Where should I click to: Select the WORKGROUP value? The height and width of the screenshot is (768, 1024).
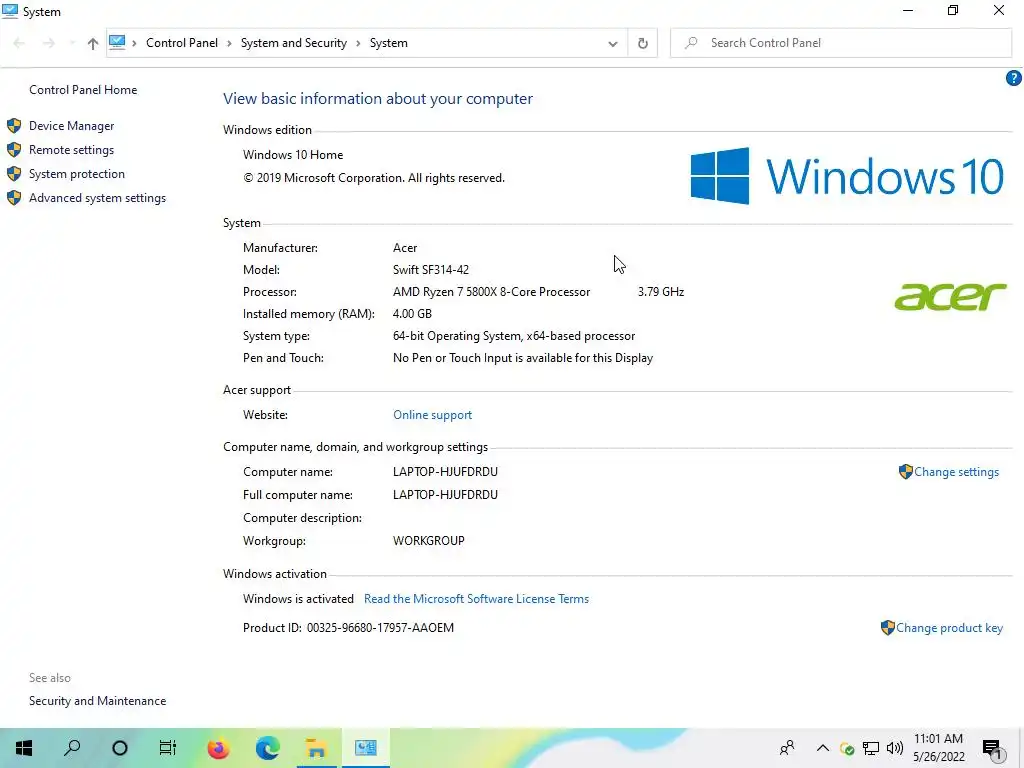pyautogui.click(x=428, y=541)
